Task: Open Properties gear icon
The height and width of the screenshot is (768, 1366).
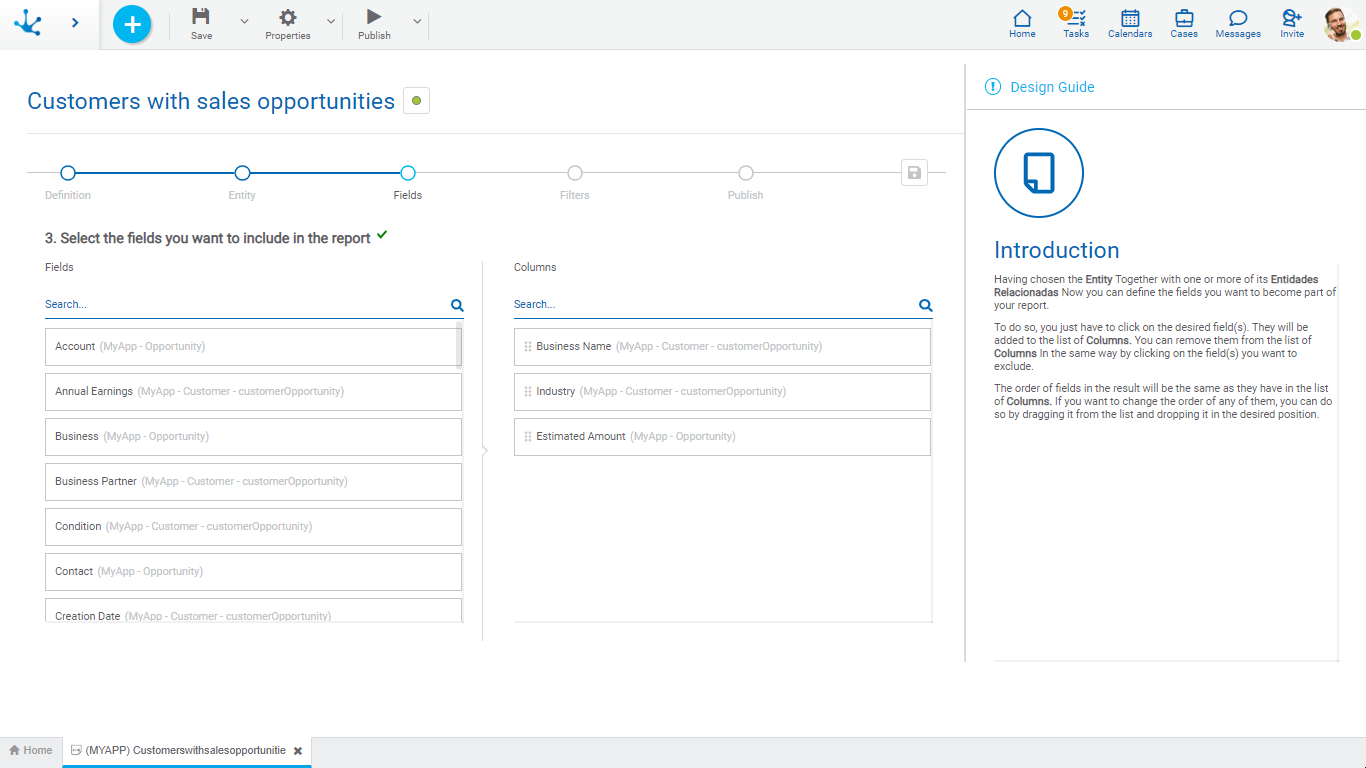Action: coord(287,17)
